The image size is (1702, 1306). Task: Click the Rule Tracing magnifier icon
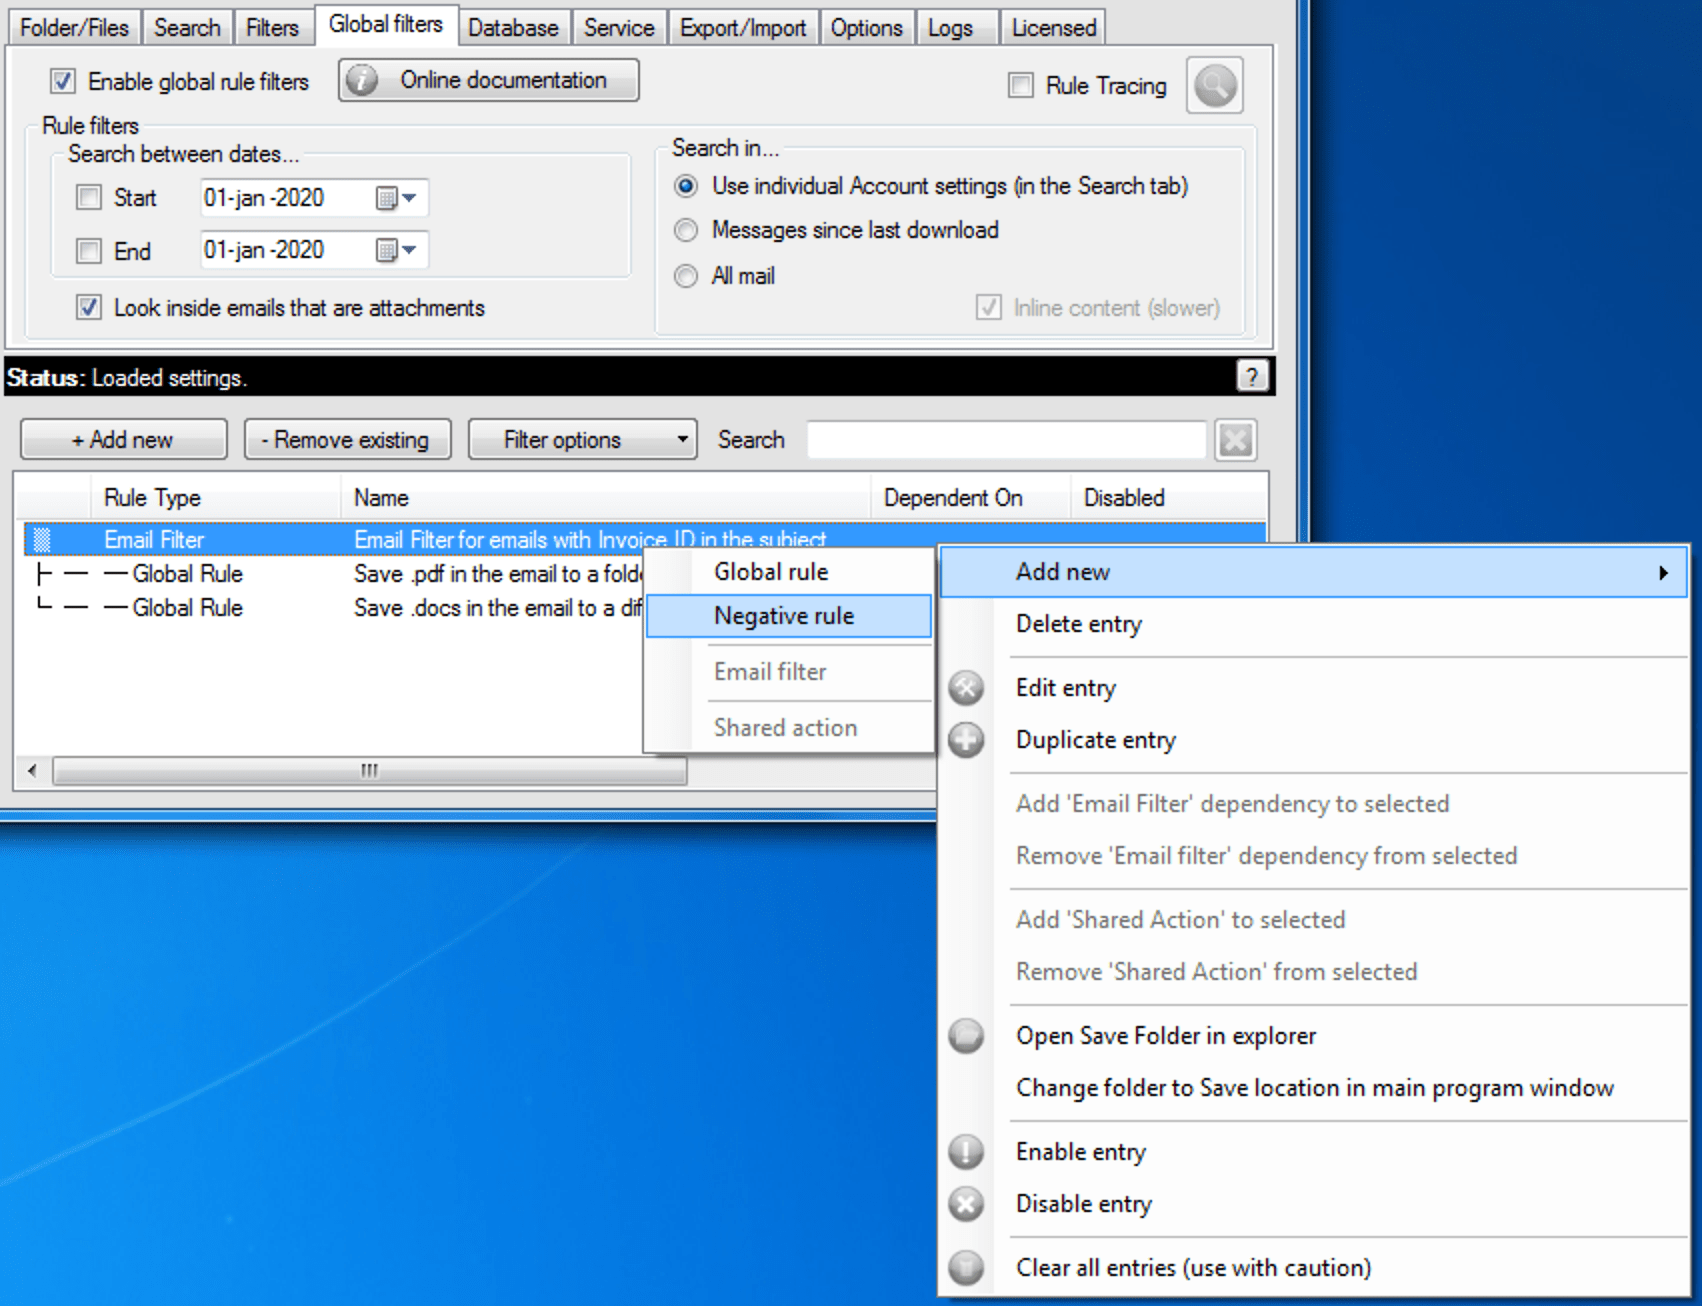1214,86
